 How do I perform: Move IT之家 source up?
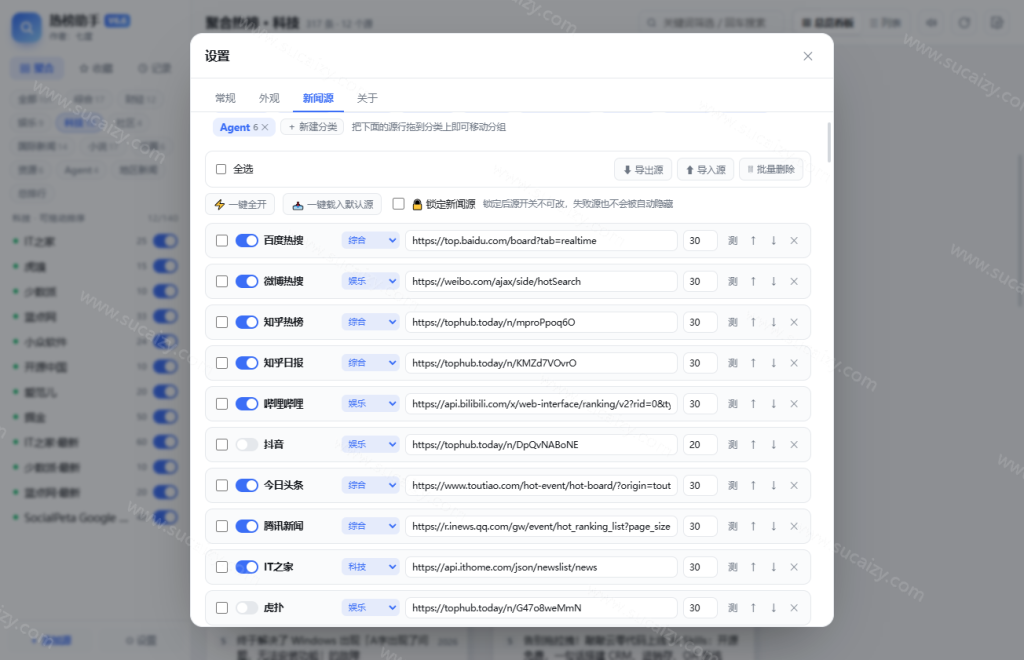point(753,567)
